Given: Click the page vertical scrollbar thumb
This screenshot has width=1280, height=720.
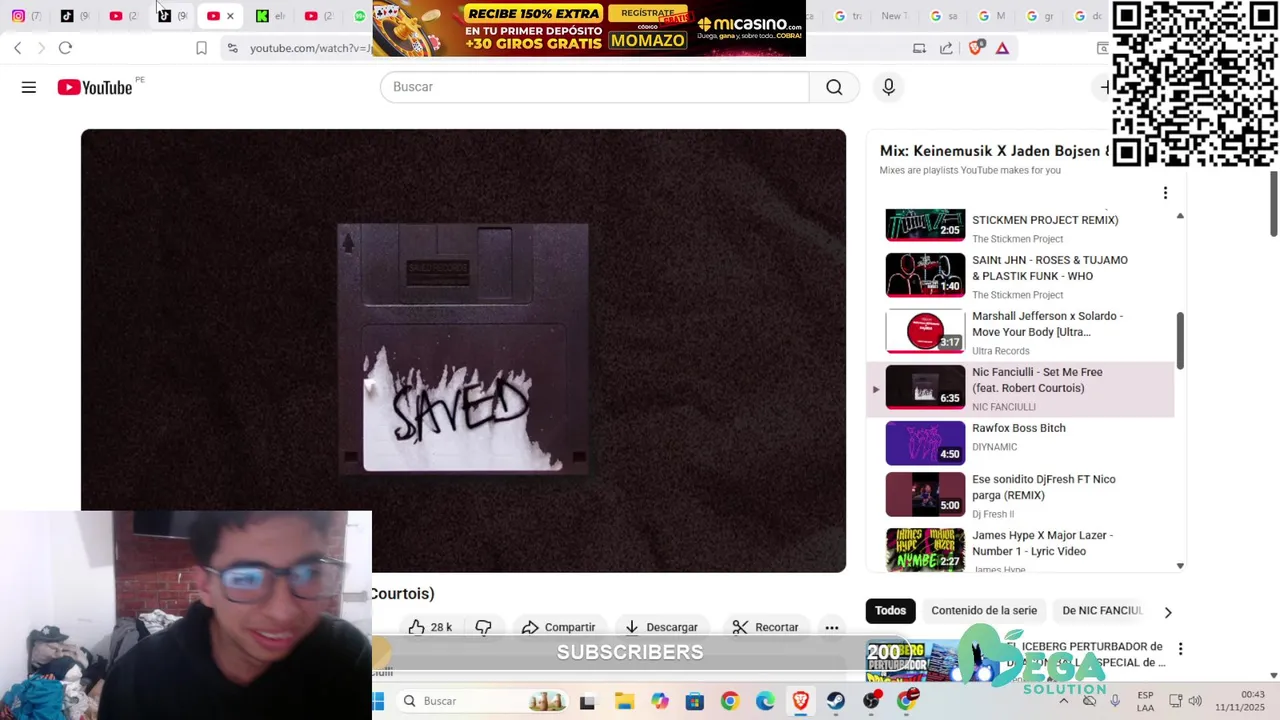Looking at the screenshot, I should pyautogui.click(x=1274, y=205).
